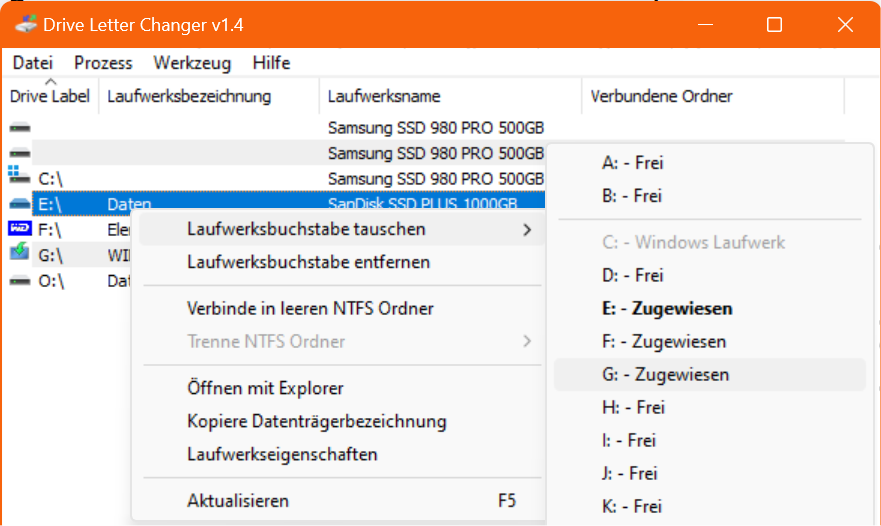
Task: Maximize the Drive Letter Changer window
Action: click(774, 25)
